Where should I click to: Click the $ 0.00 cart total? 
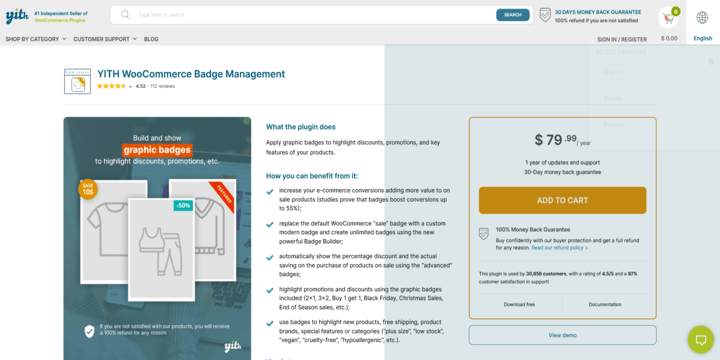point(669,39)
